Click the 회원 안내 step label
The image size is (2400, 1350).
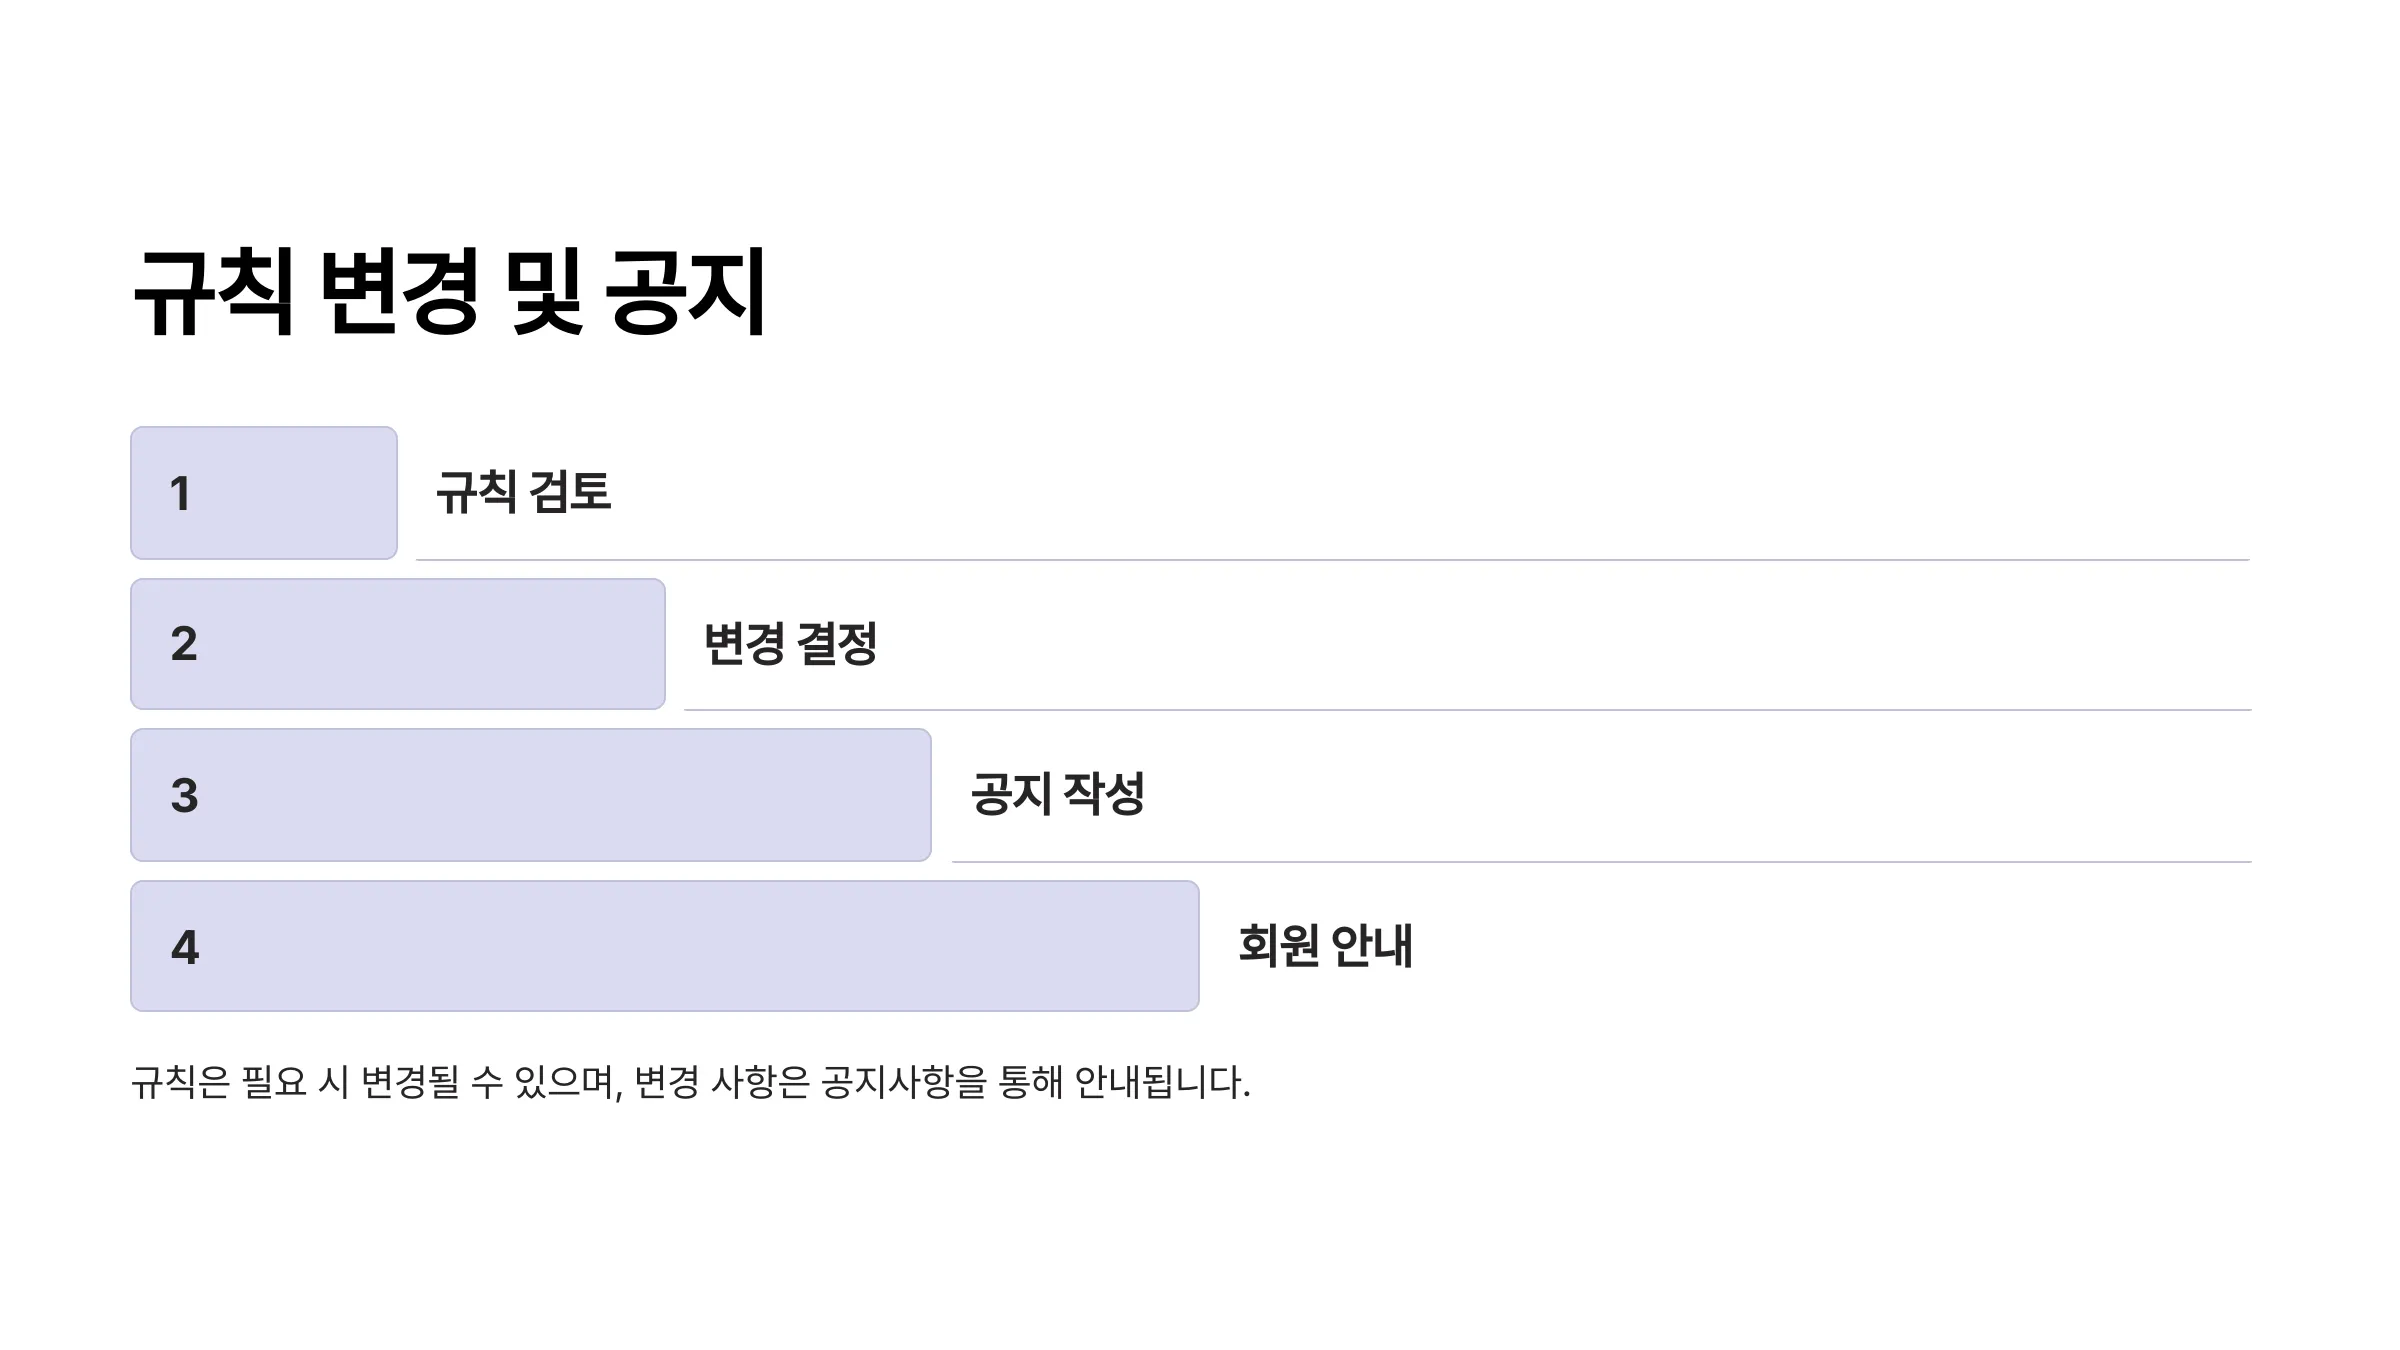coord(1326,945)
